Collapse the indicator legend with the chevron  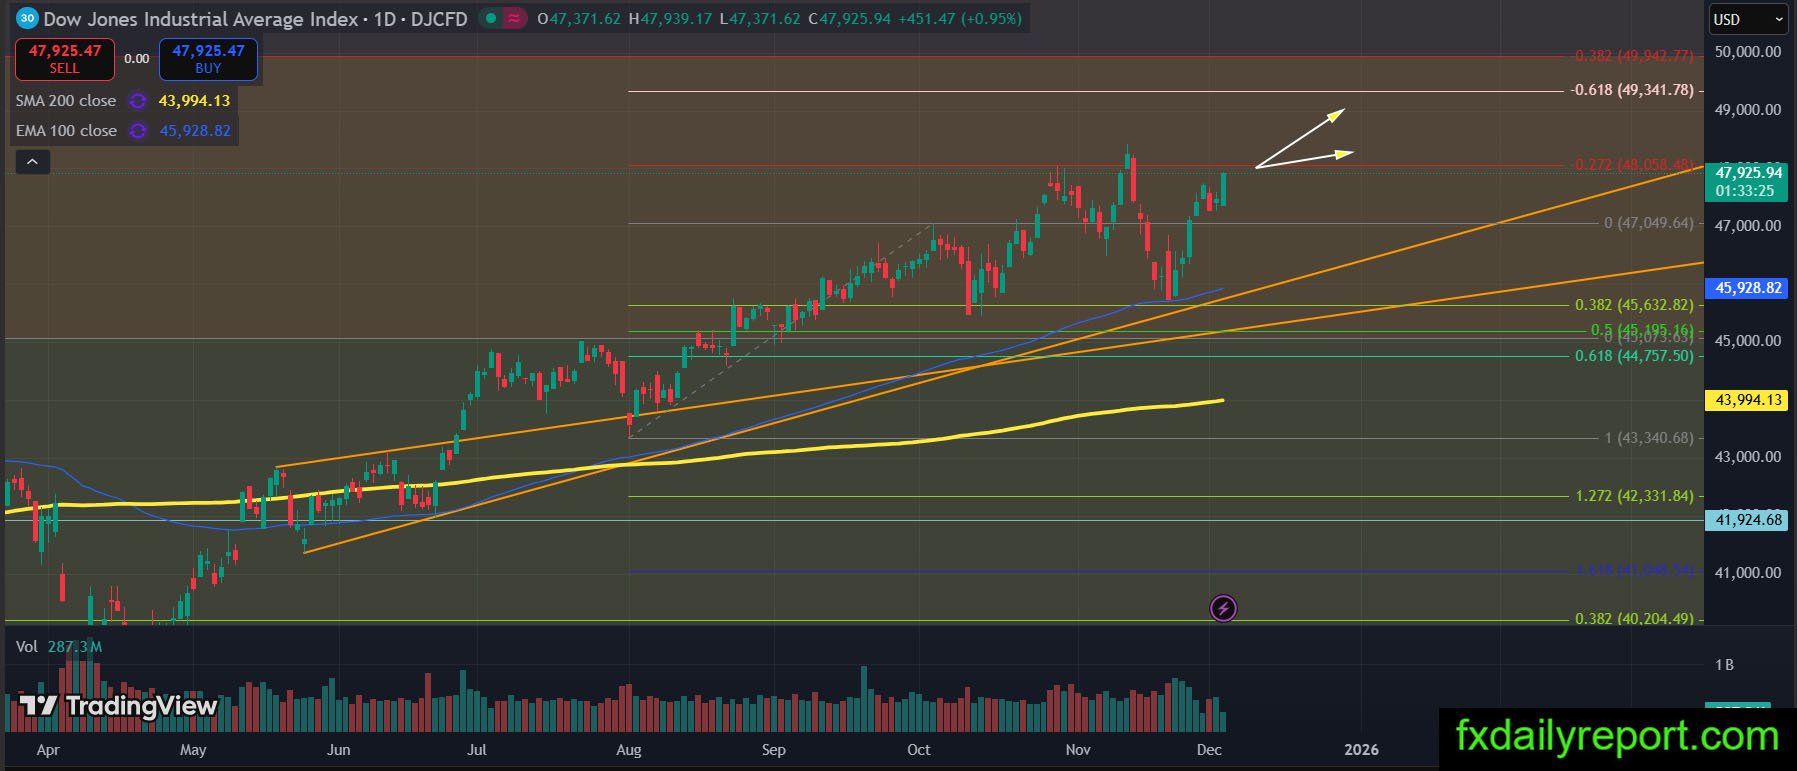tap(33, 161)
